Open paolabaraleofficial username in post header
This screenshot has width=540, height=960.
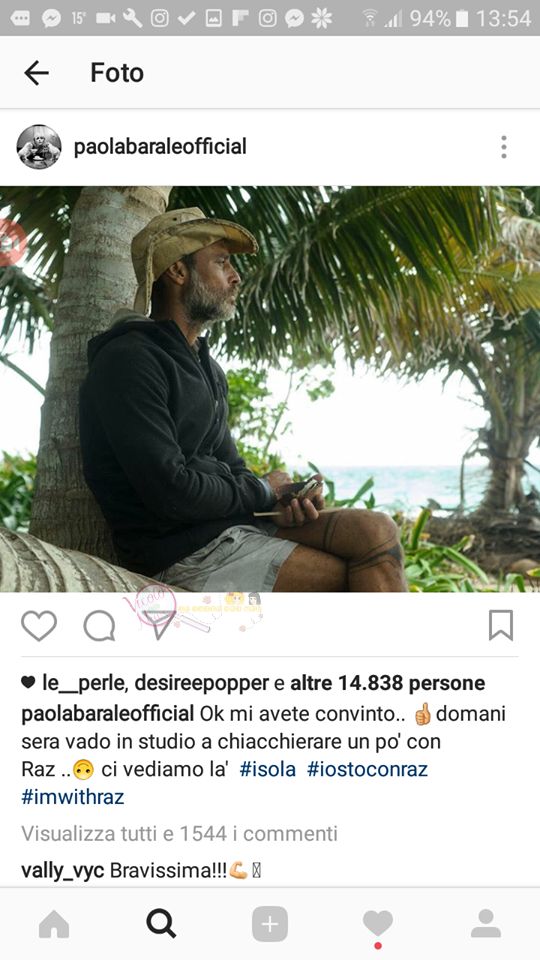(x=160, y=147)
